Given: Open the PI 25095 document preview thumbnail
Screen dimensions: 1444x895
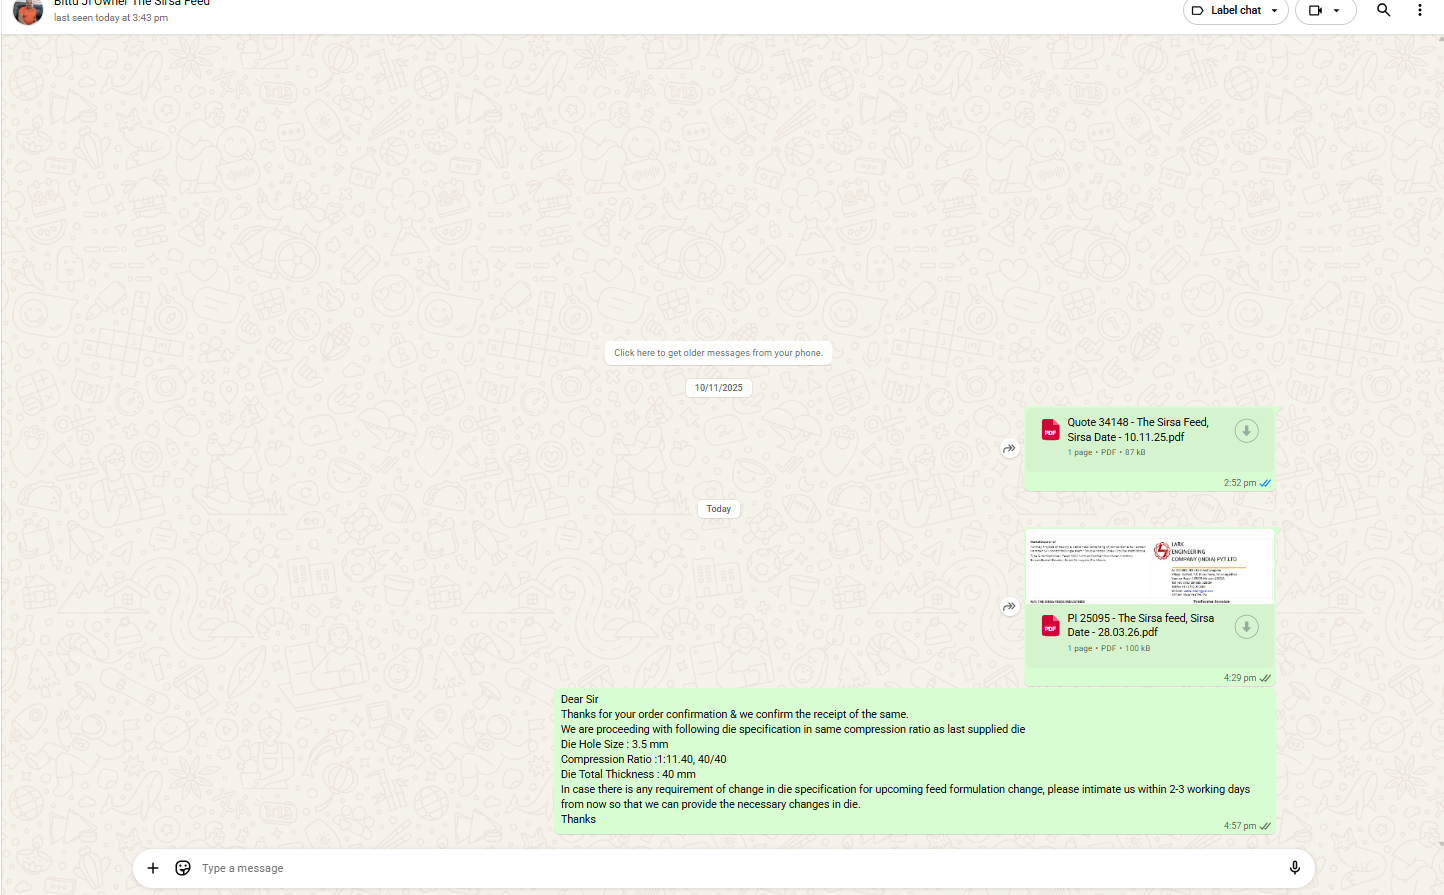Looking at the screenshot, I should click(x=1149, y=567).
